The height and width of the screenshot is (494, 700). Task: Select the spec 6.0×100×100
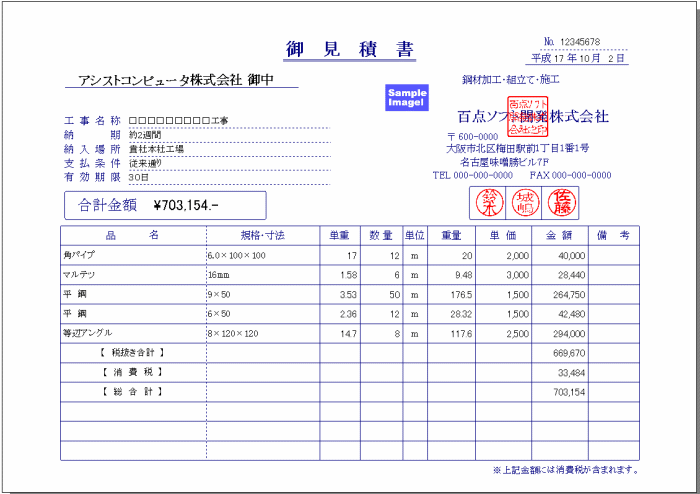click(236, 256)
